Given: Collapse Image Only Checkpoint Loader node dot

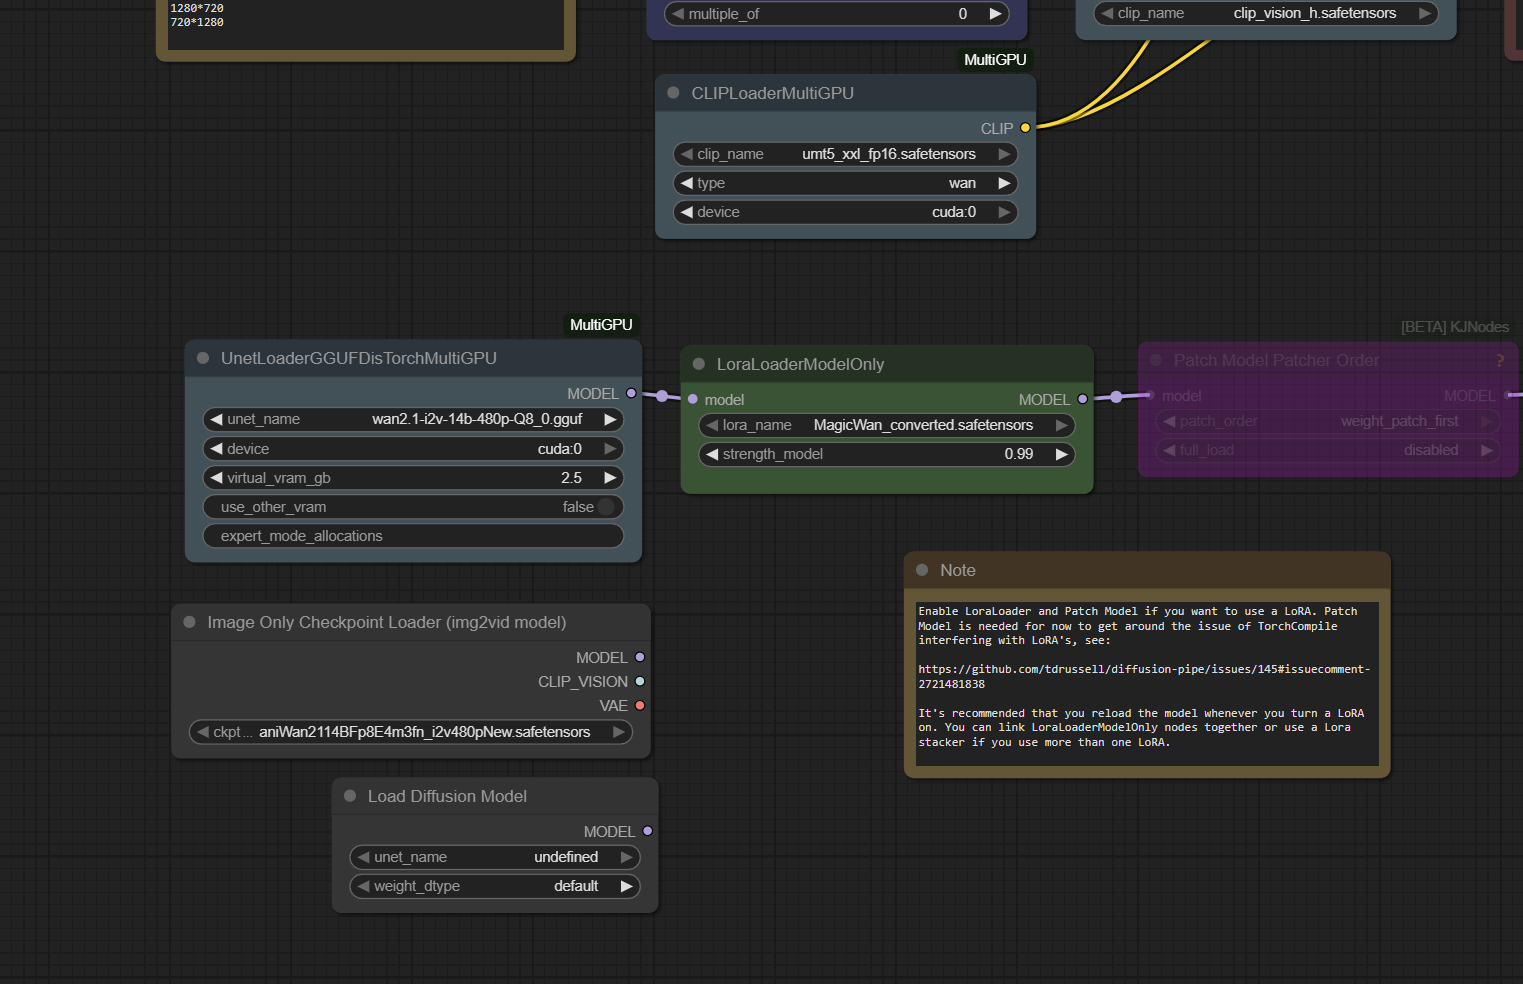Looking at the screenshot, I should [189, 622].
